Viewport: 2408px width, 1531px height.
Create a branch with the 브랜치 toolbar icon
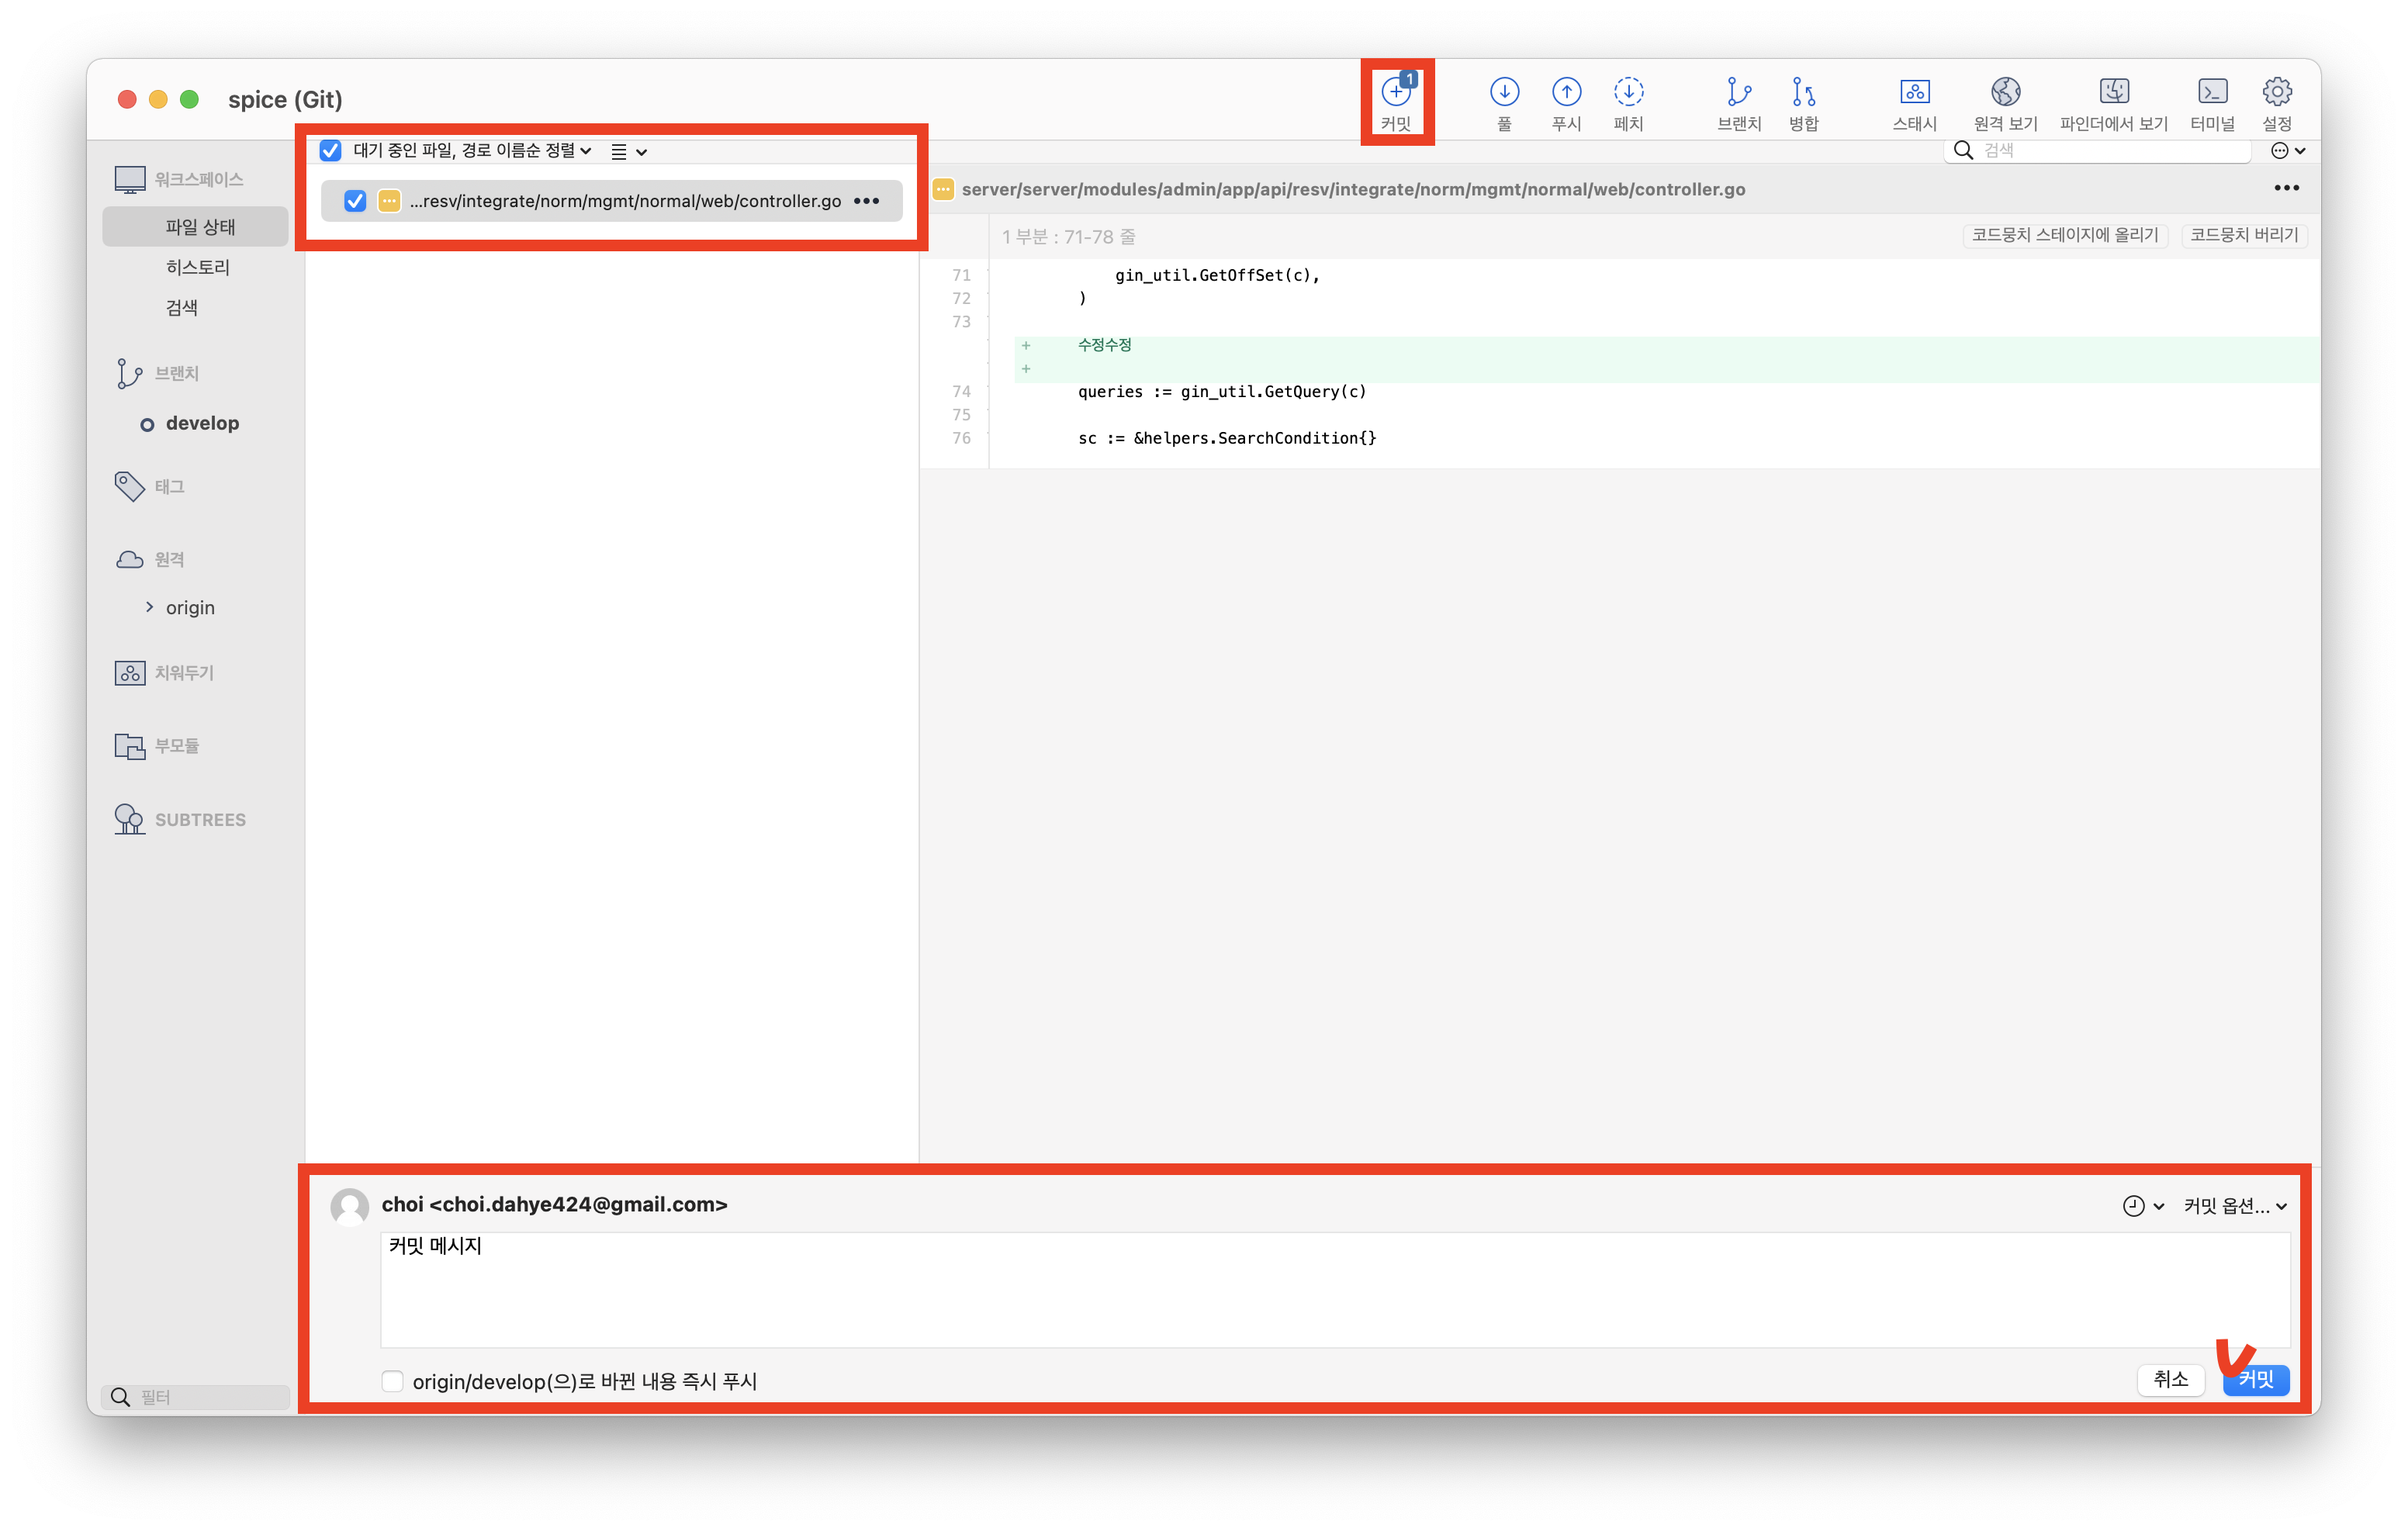coord(1739,92)
